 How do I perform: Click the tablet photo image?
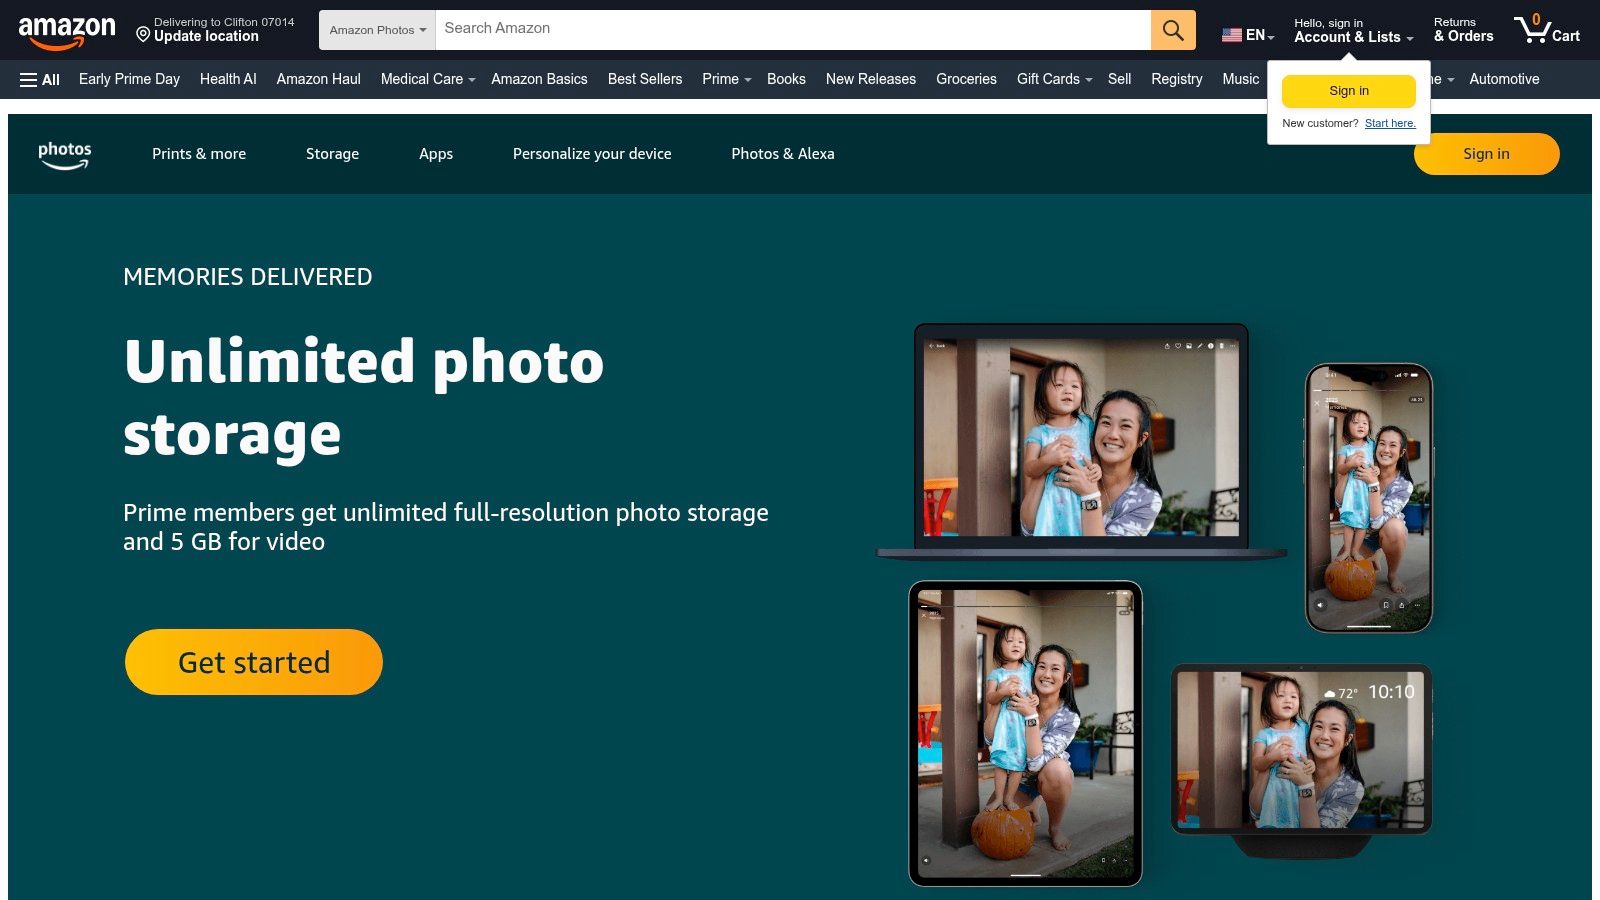tap(1025, 733)
